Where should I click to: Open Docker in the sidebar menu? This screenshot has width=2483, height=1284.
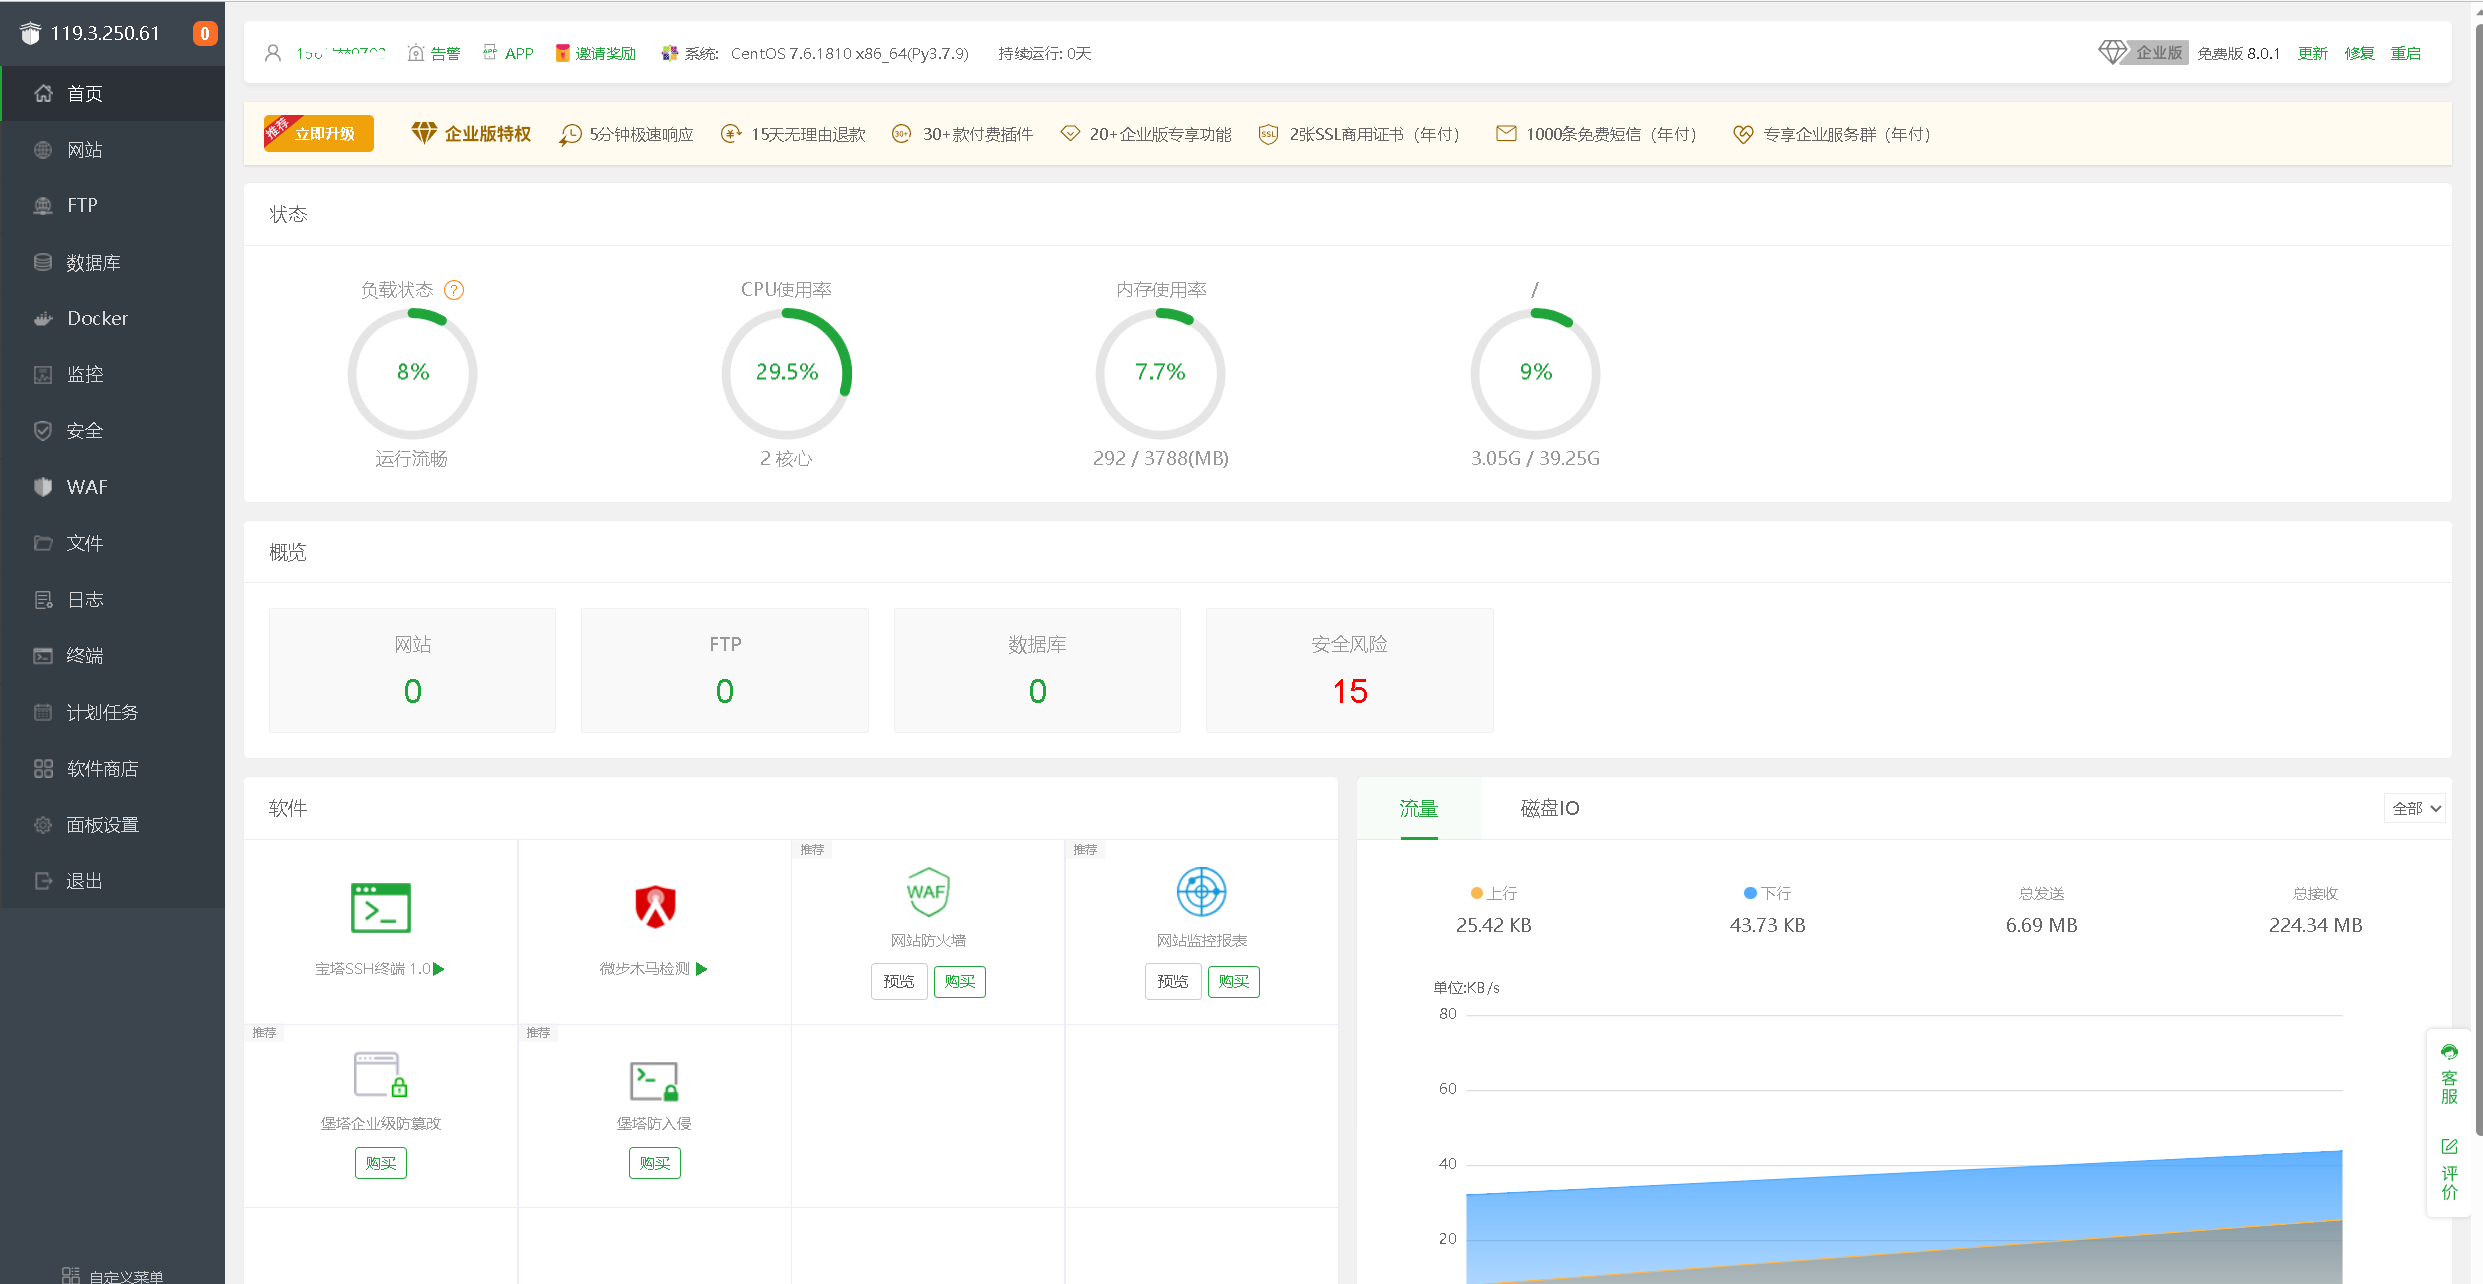tap(97, 318)
